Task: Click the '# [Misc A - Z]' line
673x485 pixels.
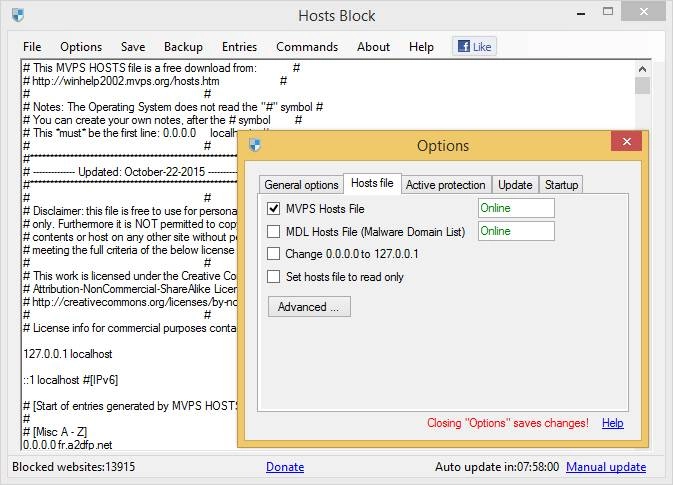Action: tap(55, 432)
